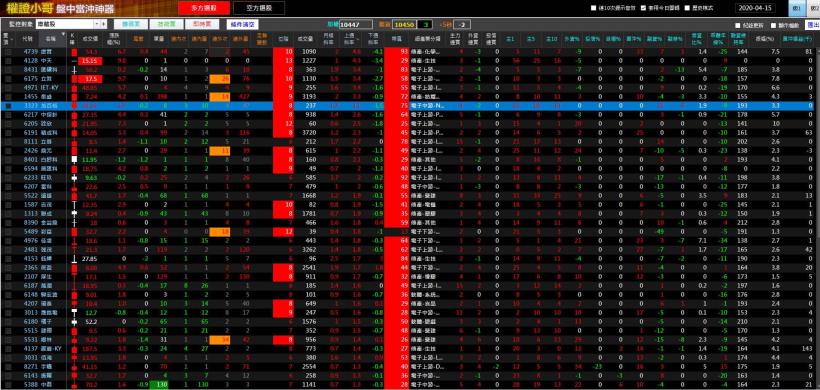Enable the 逢10次提示音效 checkbox
This screenshot has height=390, width=820.
(x=594, y=8)
